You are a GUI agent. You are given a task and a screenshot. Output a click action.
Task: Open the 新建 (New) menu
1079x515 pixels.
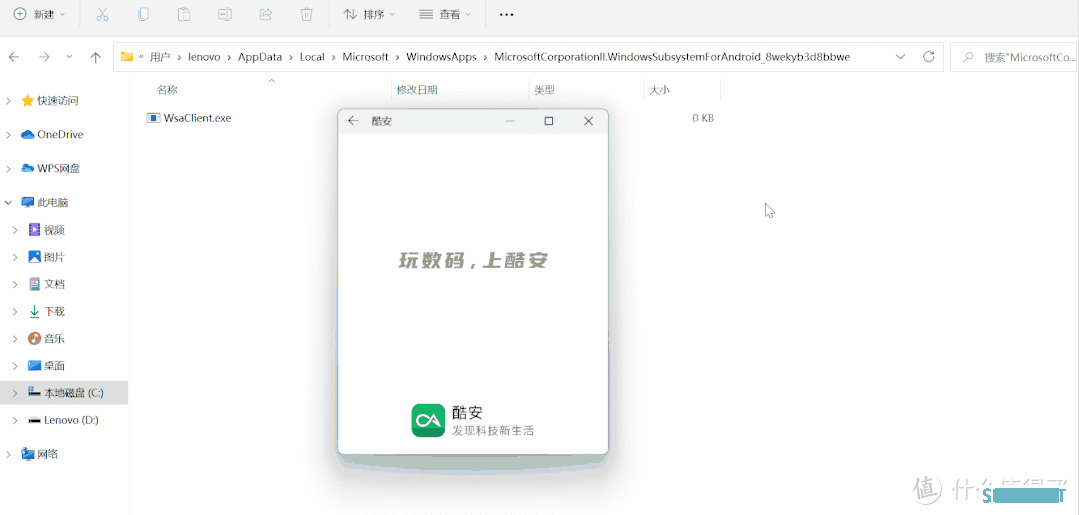pos(40,14)
